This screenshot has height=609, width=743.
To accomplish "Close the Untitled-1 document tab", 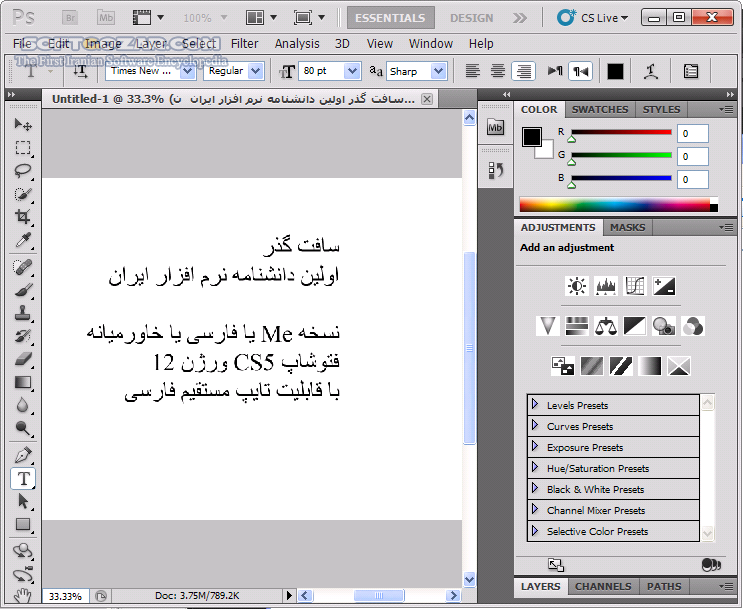I will 427,99.
